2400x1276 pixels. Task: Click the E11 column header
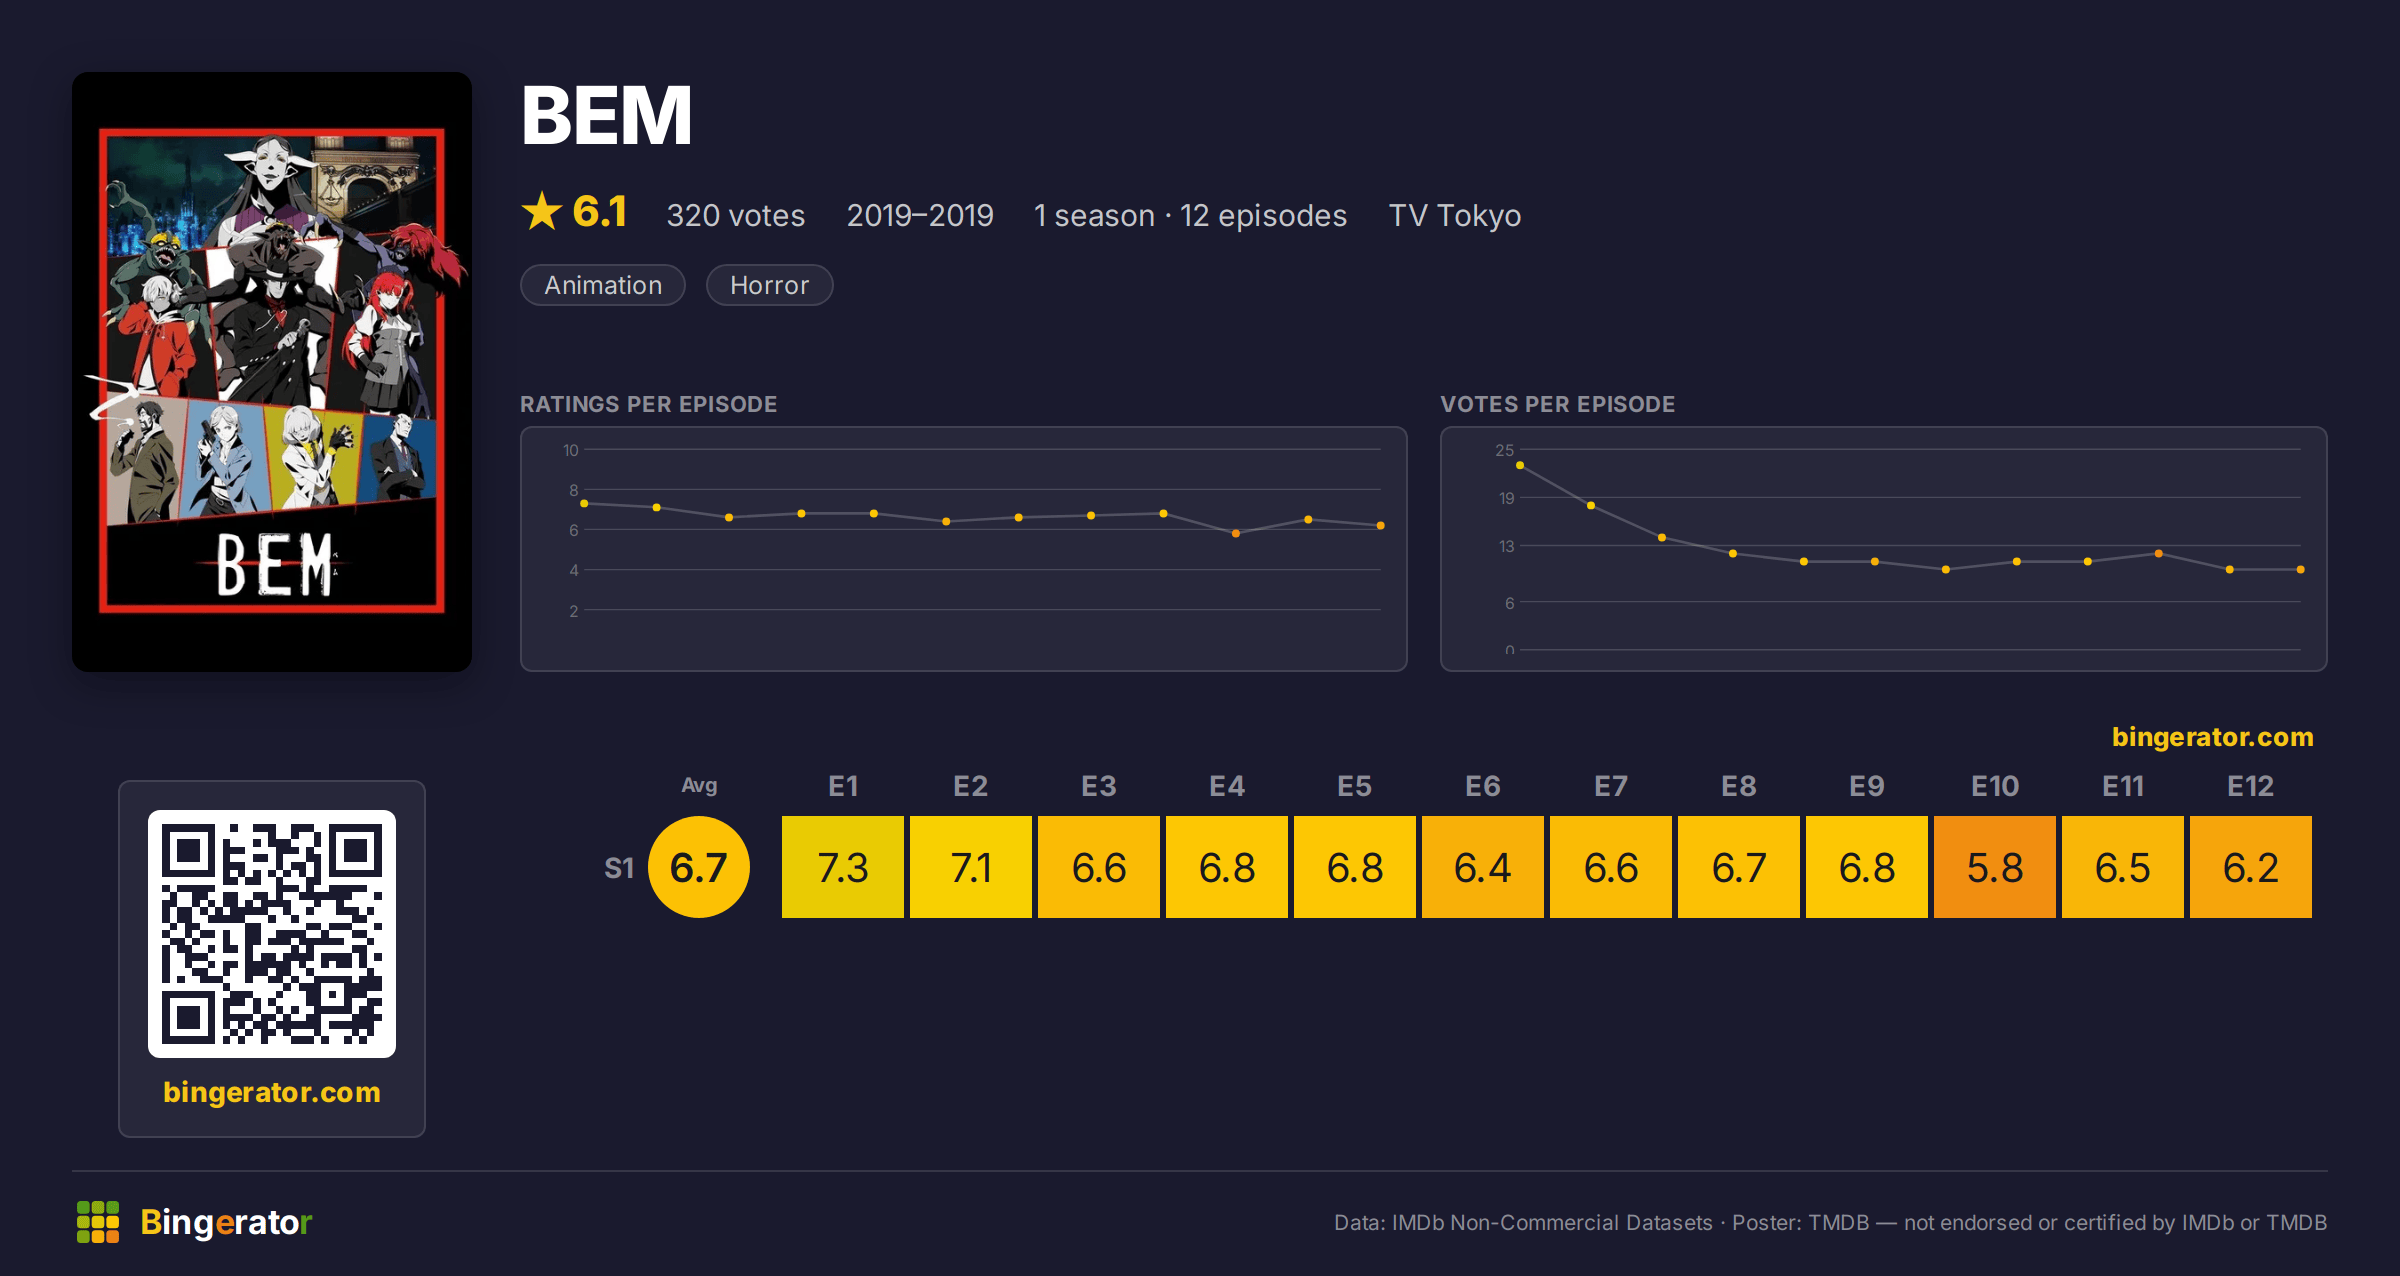click(2123, 786)
